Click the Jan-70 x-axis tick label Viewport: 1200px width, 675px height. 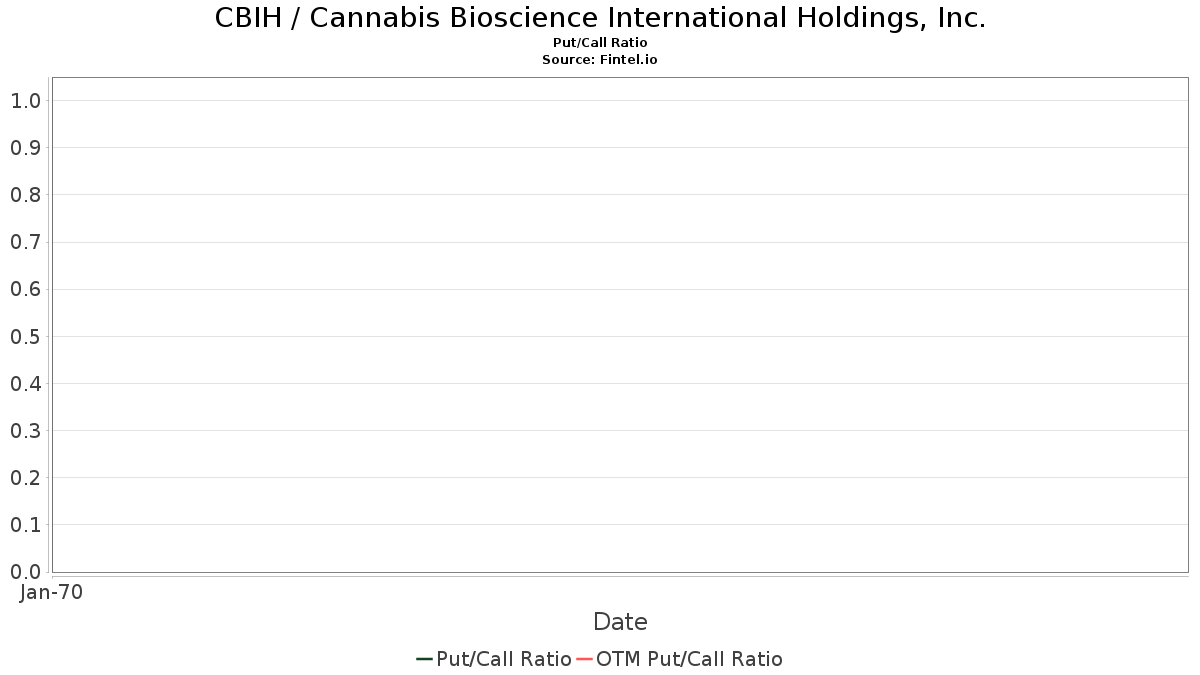[x=51, y=592]
